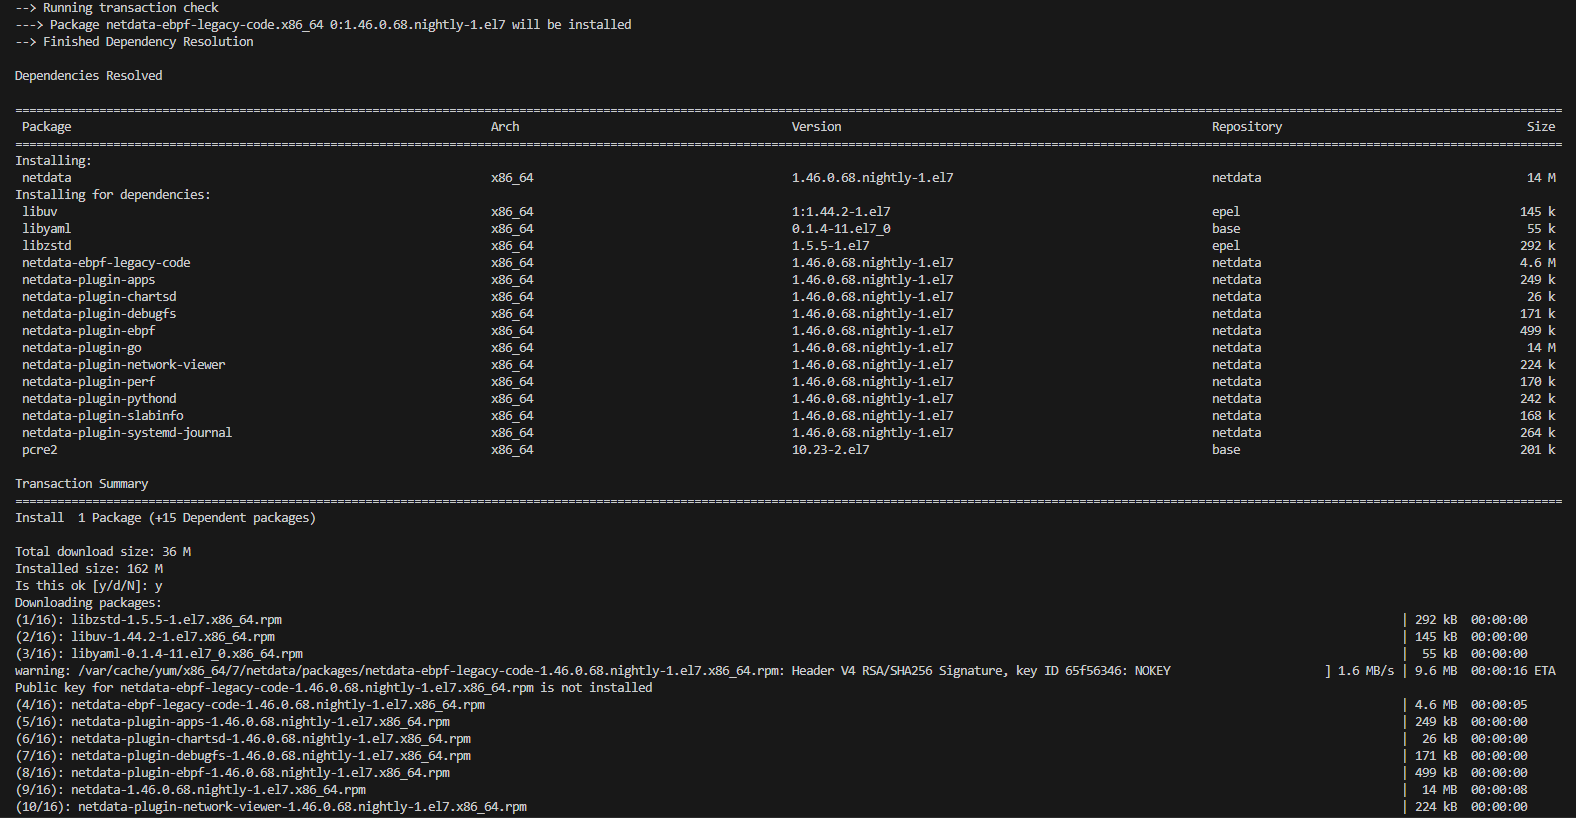Click the (10/16) netdata-plugin-network-viewer rpm download line

[x=271, y=807]
